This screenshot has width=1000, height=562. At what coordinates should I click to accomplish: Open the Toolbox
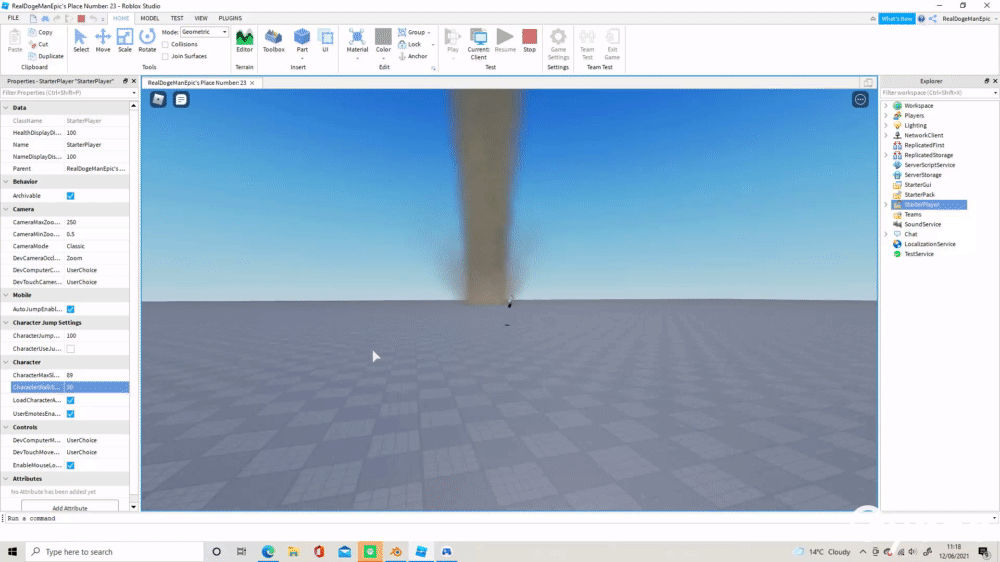[274, 41]
